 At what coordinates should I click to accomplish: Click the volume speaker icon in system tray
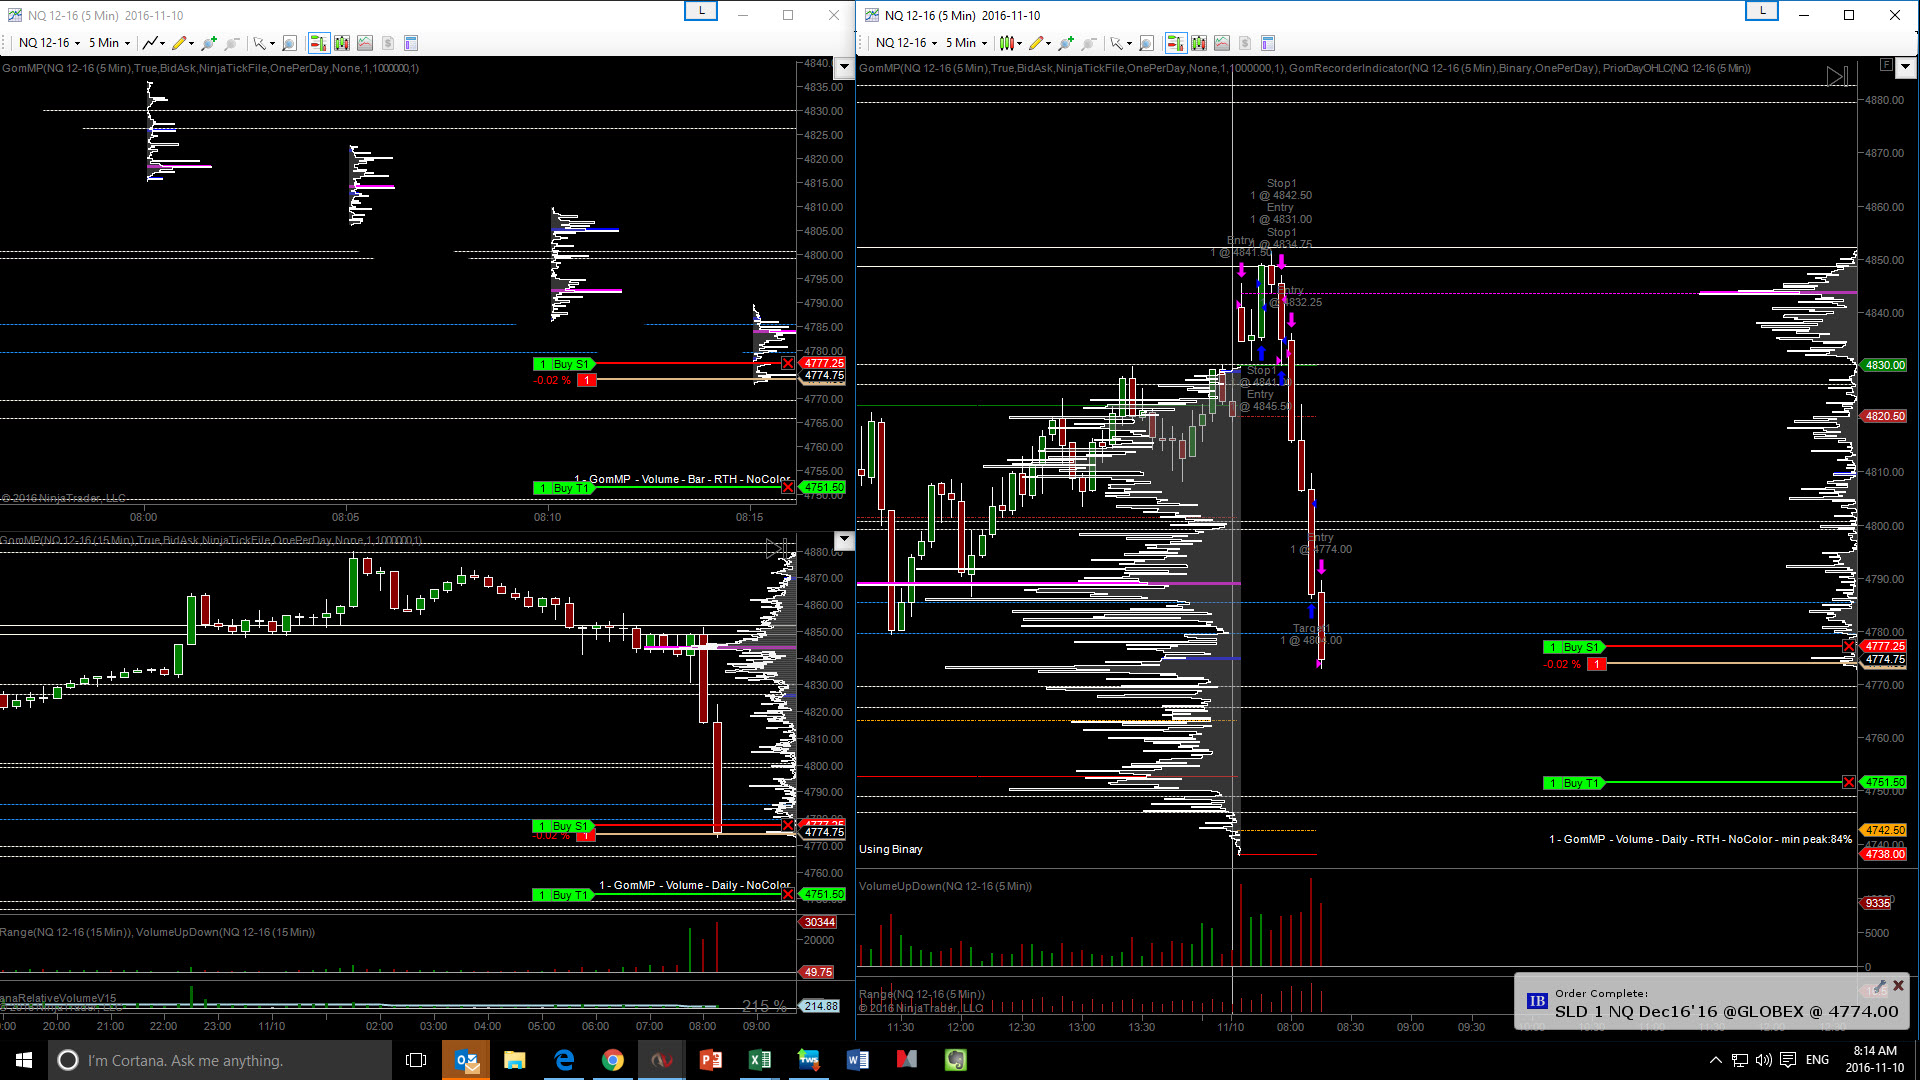point(1764,1060)
